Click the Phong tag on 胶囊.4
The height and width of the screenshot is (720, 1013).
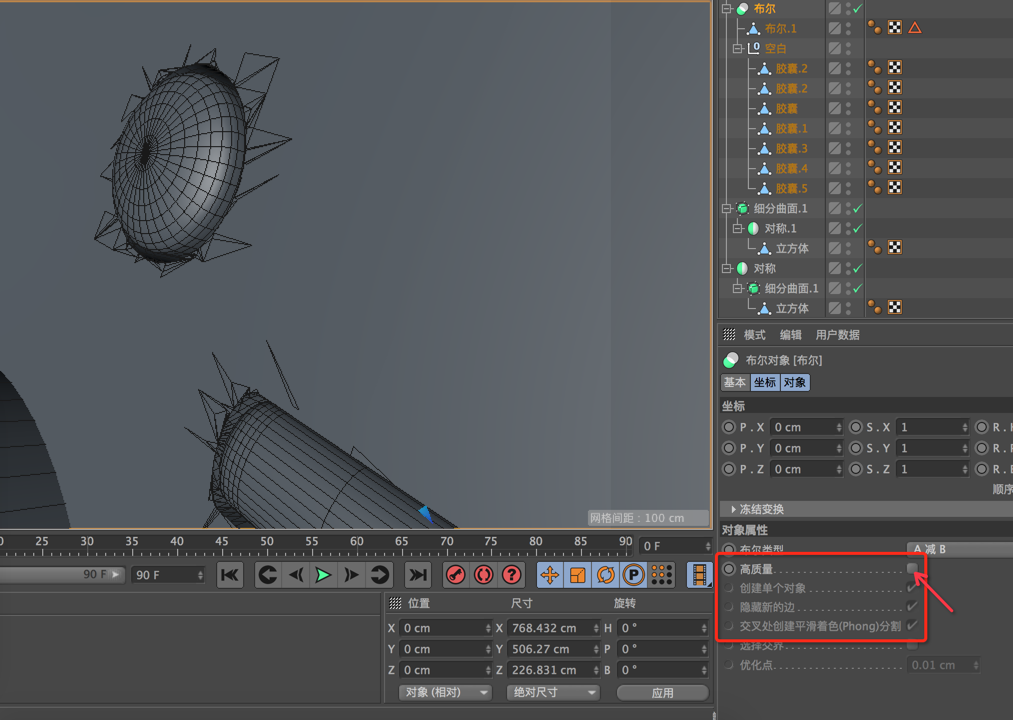[874, 167]
